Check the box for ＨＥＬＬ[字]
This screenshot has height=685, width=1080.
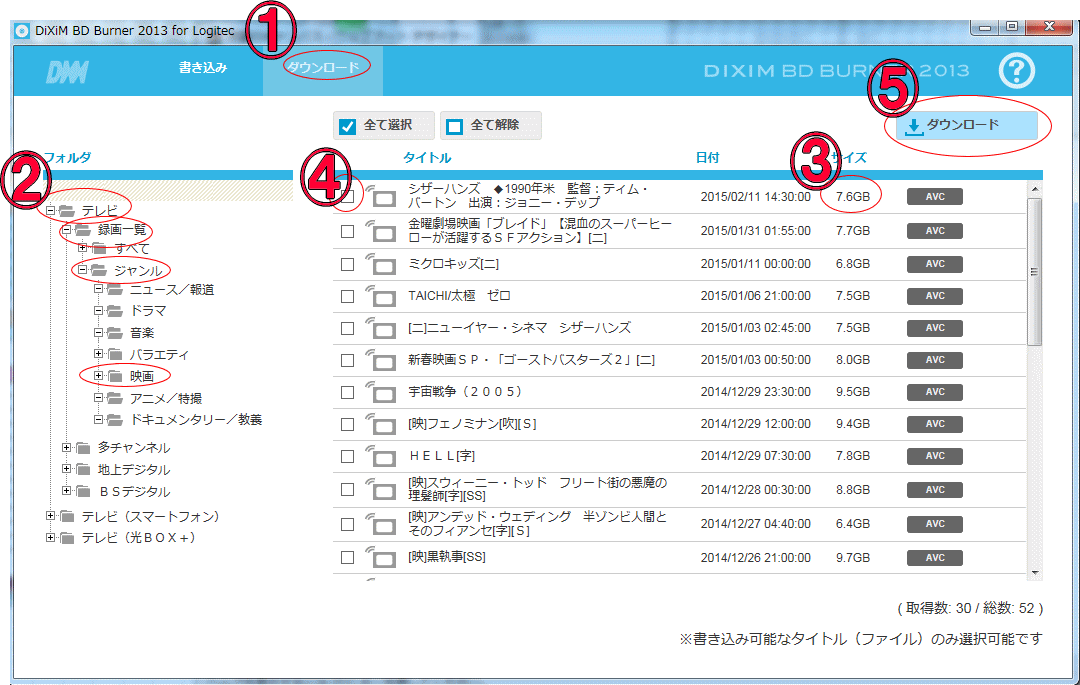pyautogui.click(x=348, y=456)
